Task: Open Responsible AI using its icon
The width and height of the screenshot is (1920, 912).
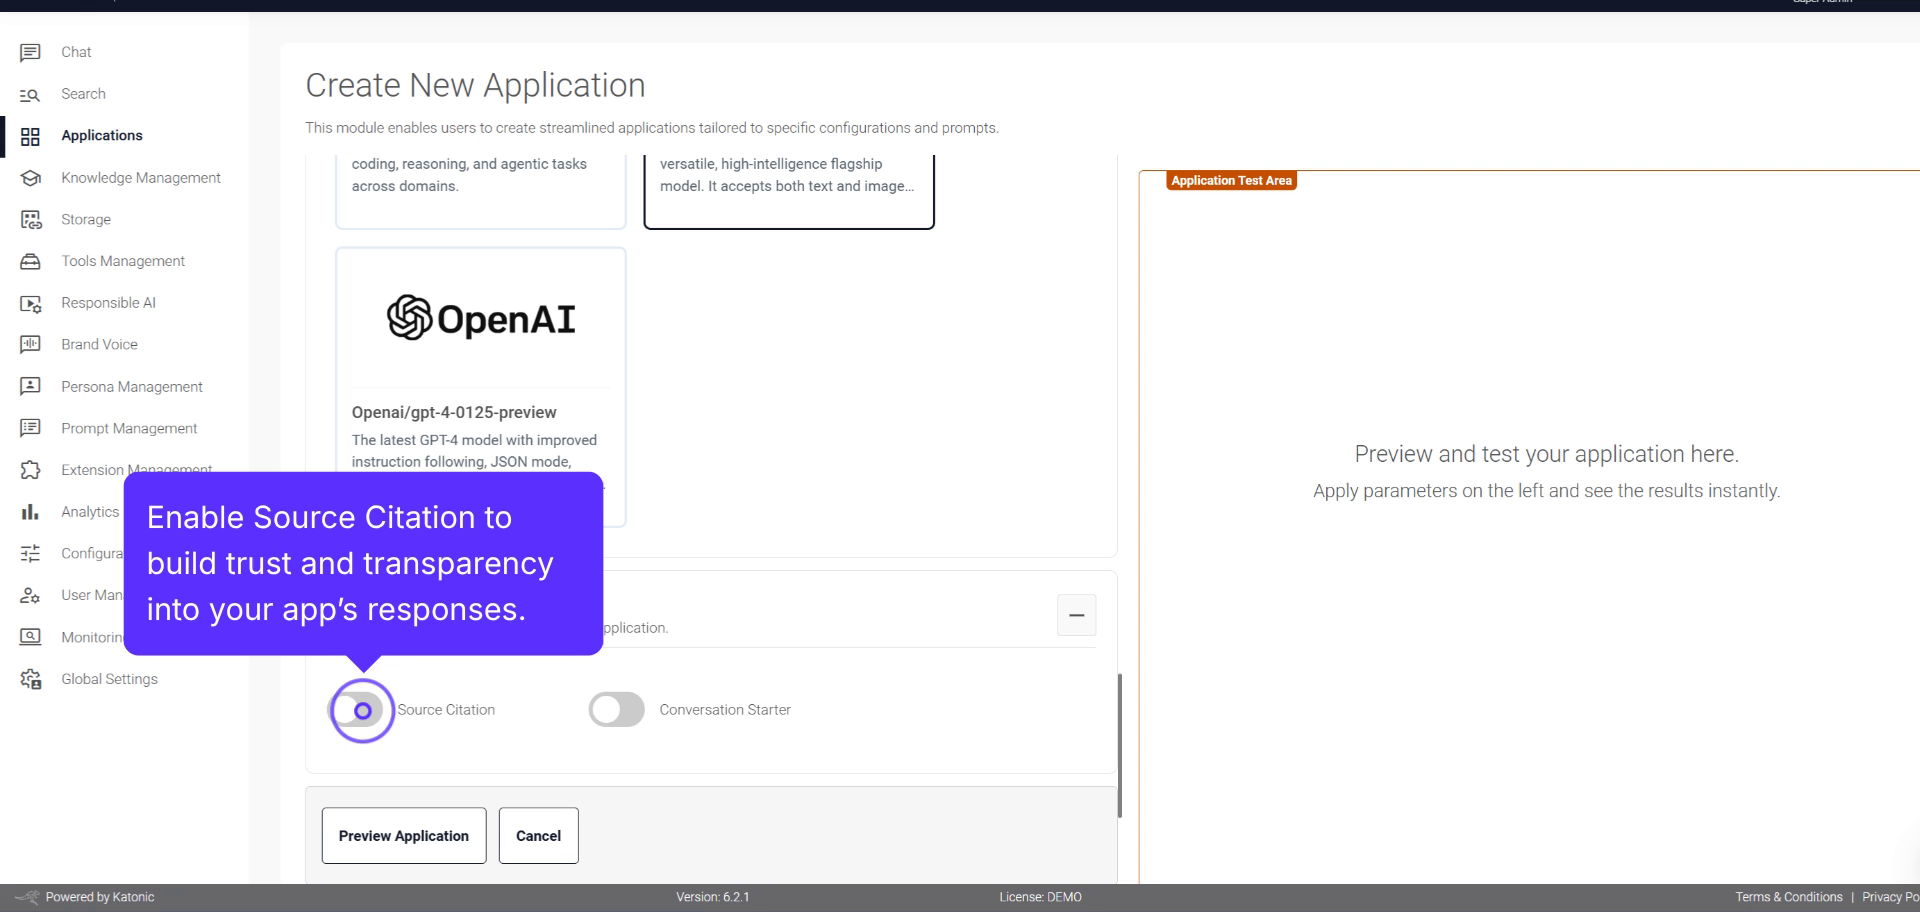Action: pos(31,303)
